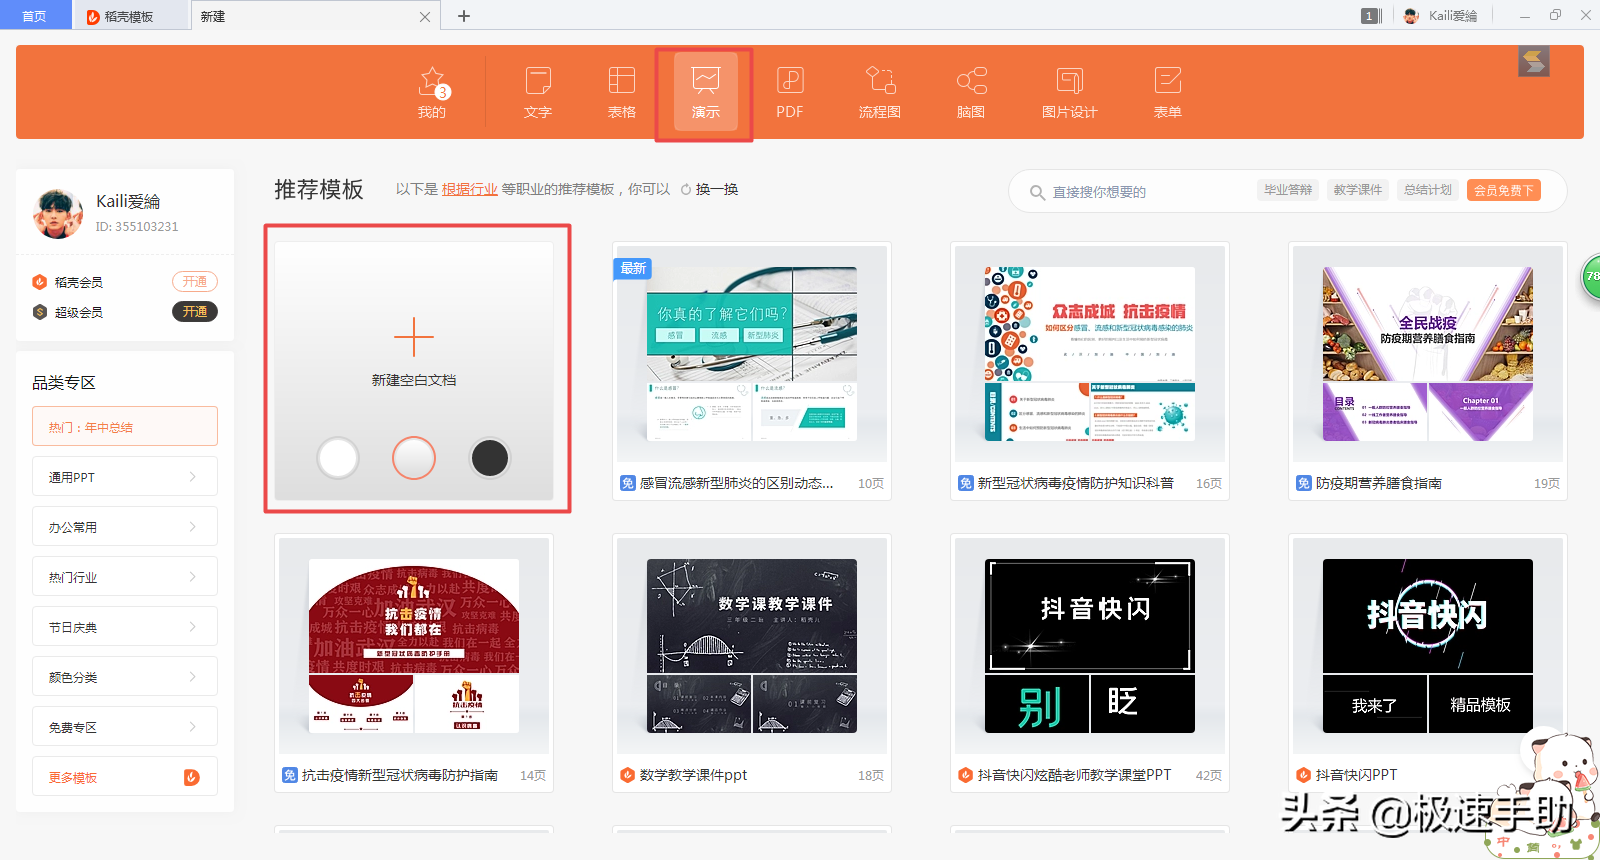
Task: Choose the white background color circle
Action: tap(338, 458)
